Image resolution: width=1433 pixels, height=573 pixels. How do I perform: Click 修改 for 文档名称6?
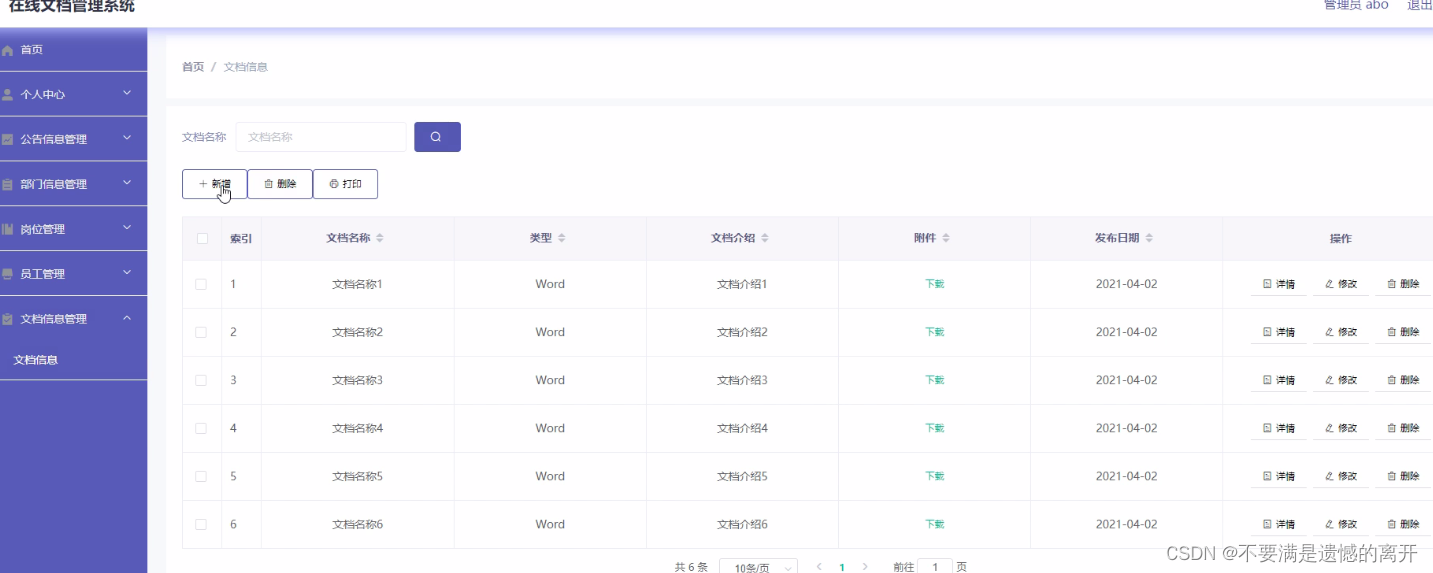click(x=1340, y=524)
